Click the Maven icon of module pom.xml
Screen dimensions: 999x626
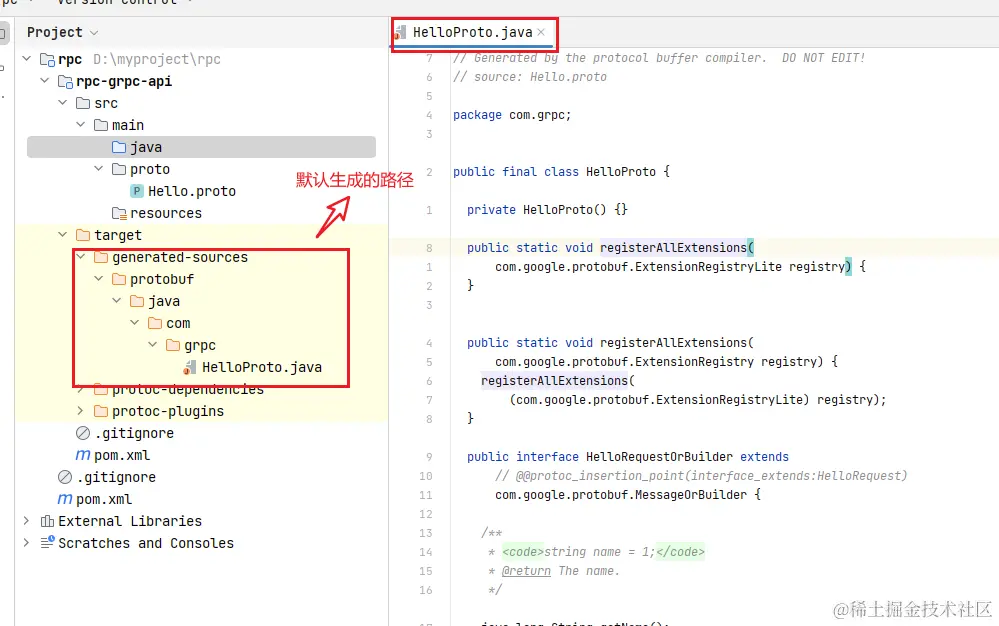pos(83,455)
